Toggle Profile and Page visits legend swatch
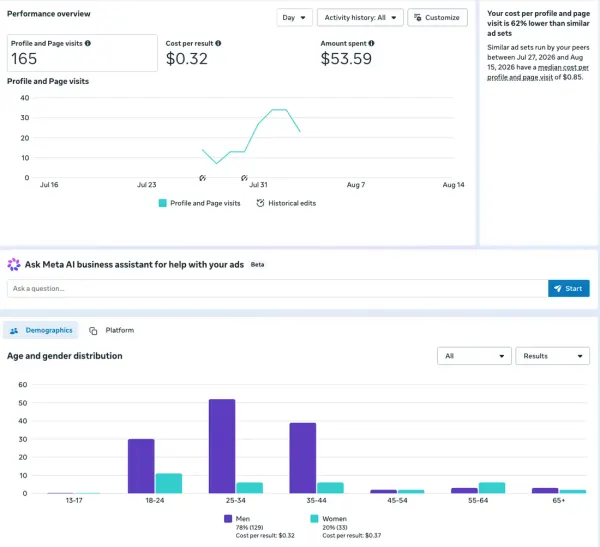The width and height of the screenshot is (600, 547). pyautogui.click(x=163, y=203)
